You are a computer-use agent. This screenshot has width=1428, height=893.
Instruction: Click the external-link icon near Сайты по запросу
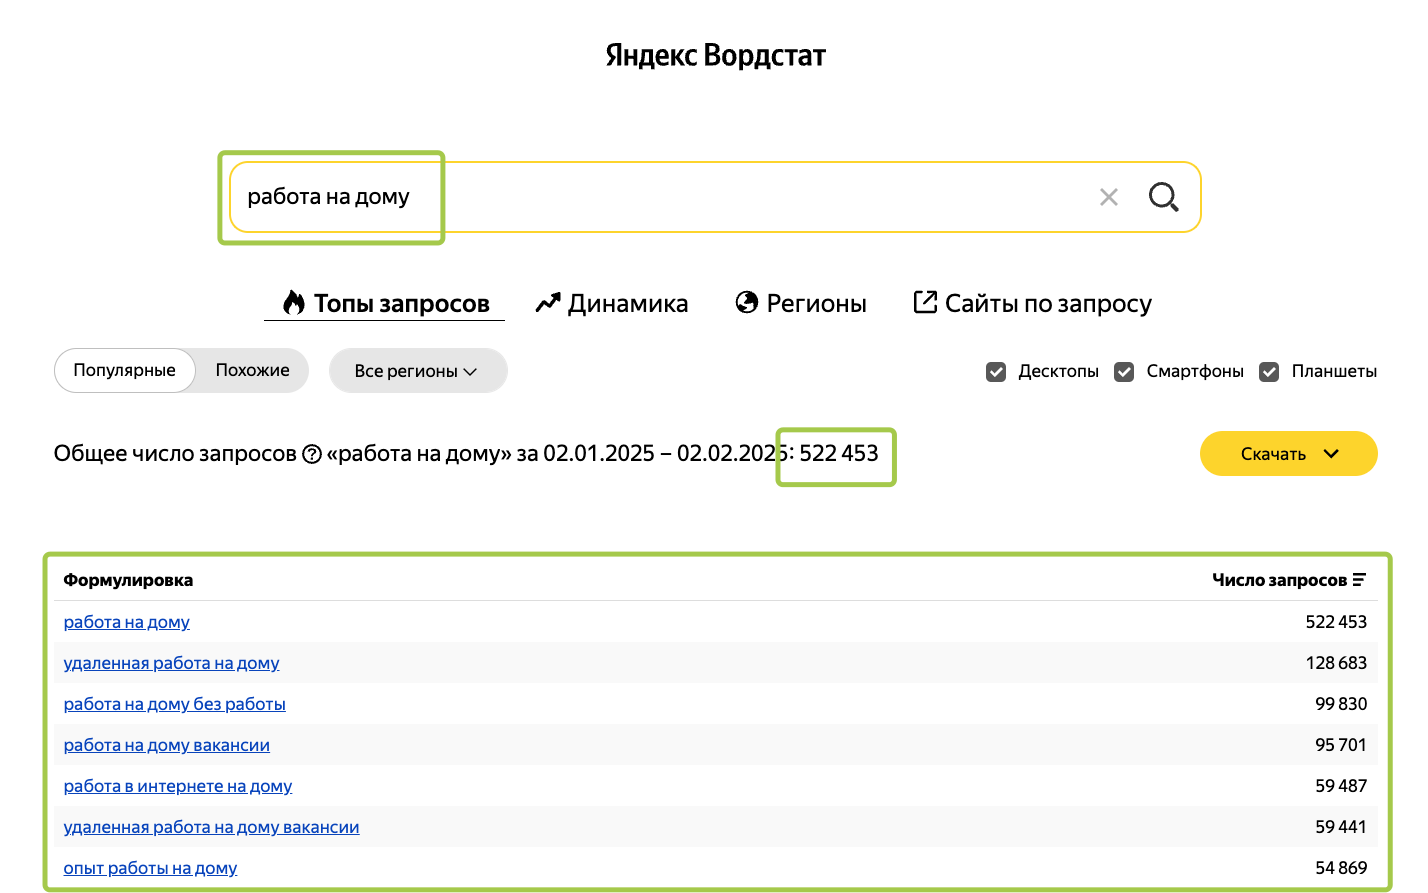(x=925, y=302)
